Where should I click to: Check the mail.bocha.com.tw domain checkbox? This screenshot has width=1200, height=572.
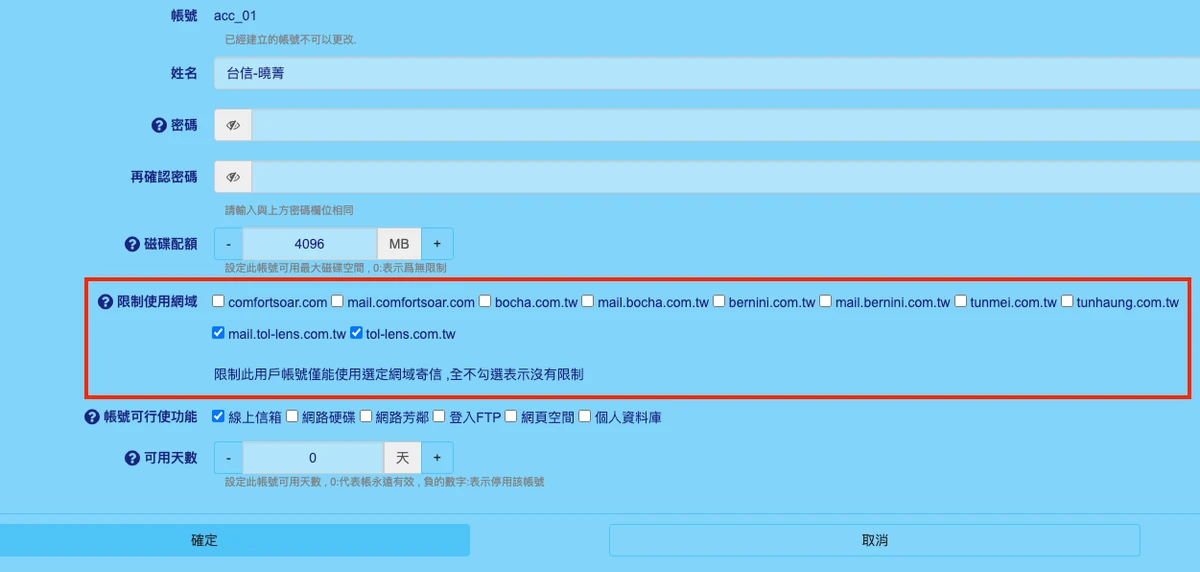click(x=588, y=301)
